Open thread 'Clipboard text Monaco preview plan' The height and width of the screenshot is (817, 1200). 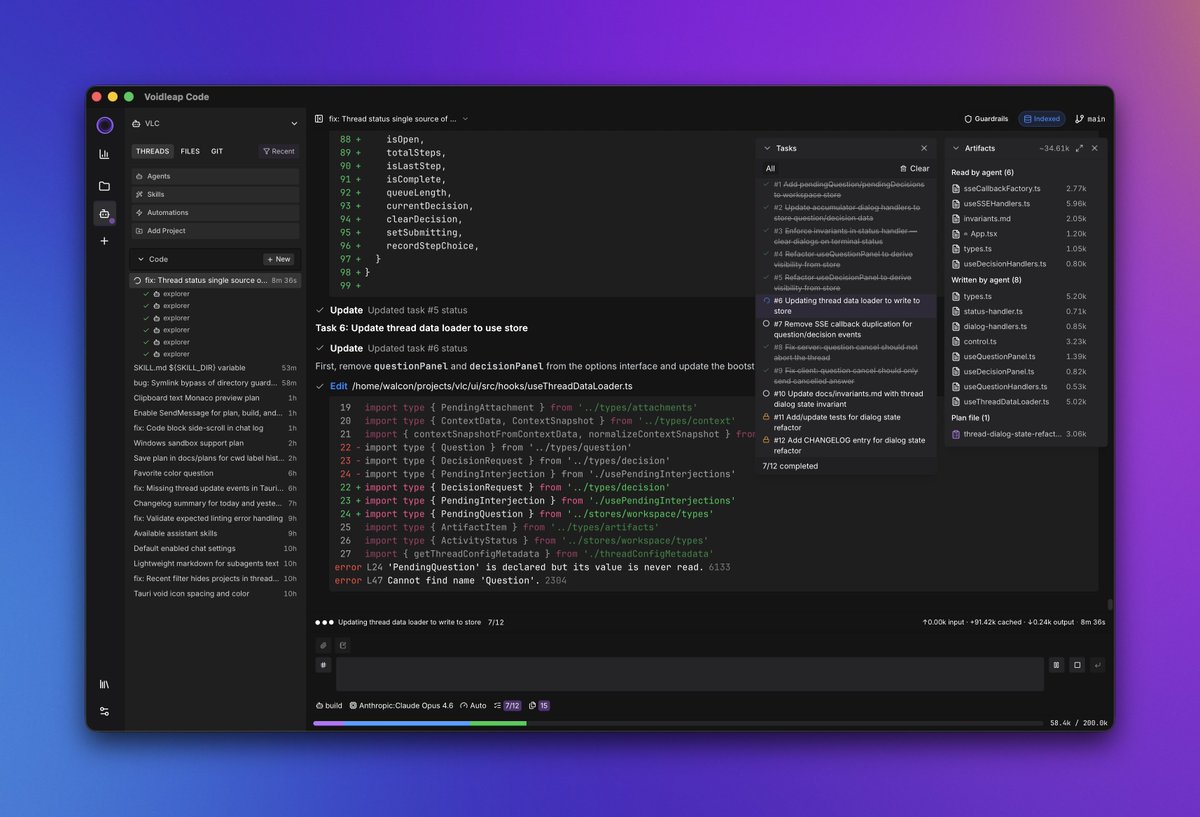pos(215,398)
